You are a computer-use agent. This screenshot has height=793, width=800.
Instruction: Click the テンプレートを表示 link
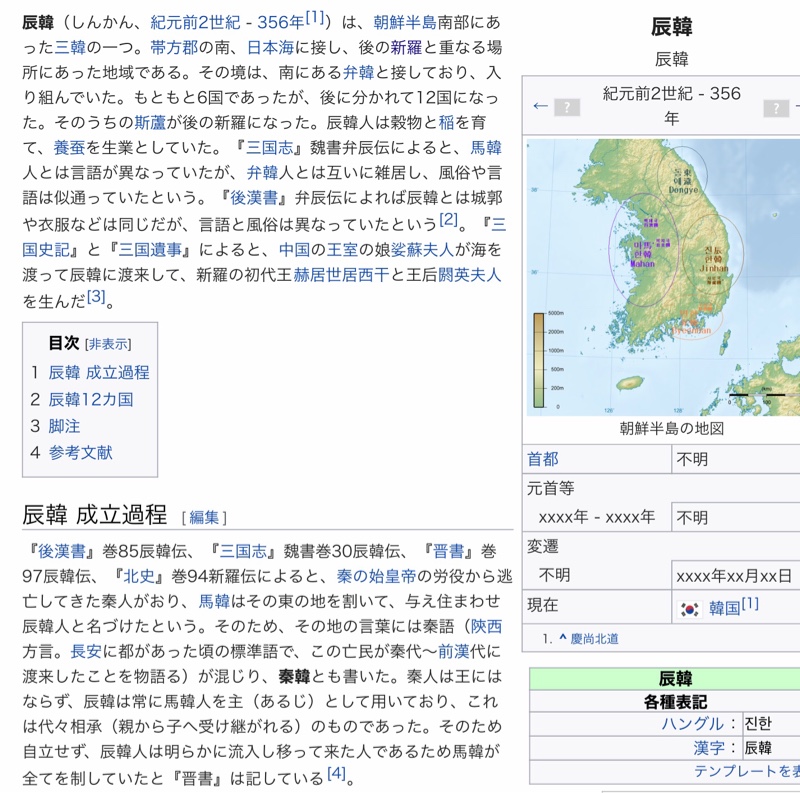click(x=746, y=771)
